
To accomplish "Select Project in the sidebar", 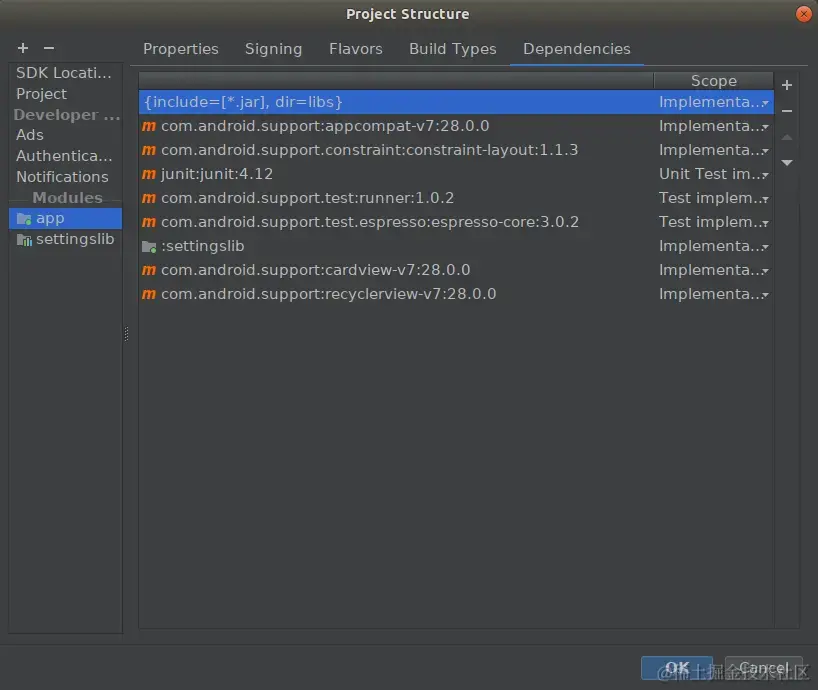I will [x=42, y=94].
